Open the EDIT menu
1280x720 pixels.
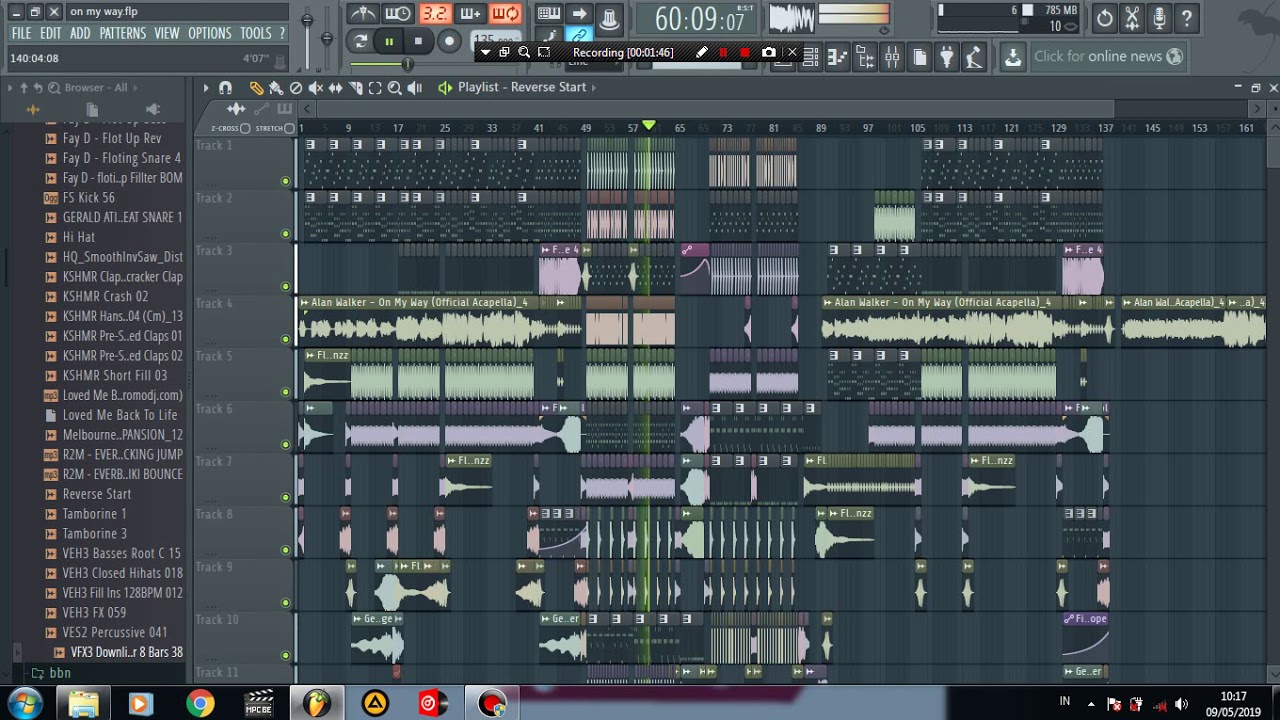50,33
